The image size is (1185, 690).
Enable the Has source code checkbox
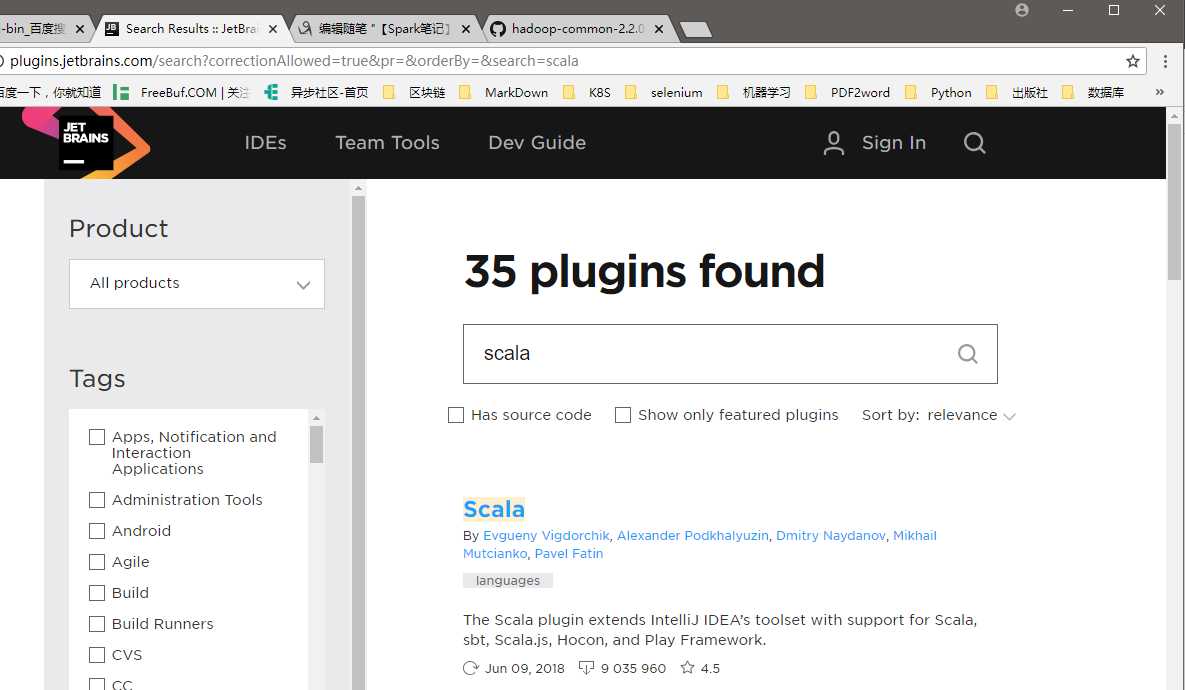456,415
